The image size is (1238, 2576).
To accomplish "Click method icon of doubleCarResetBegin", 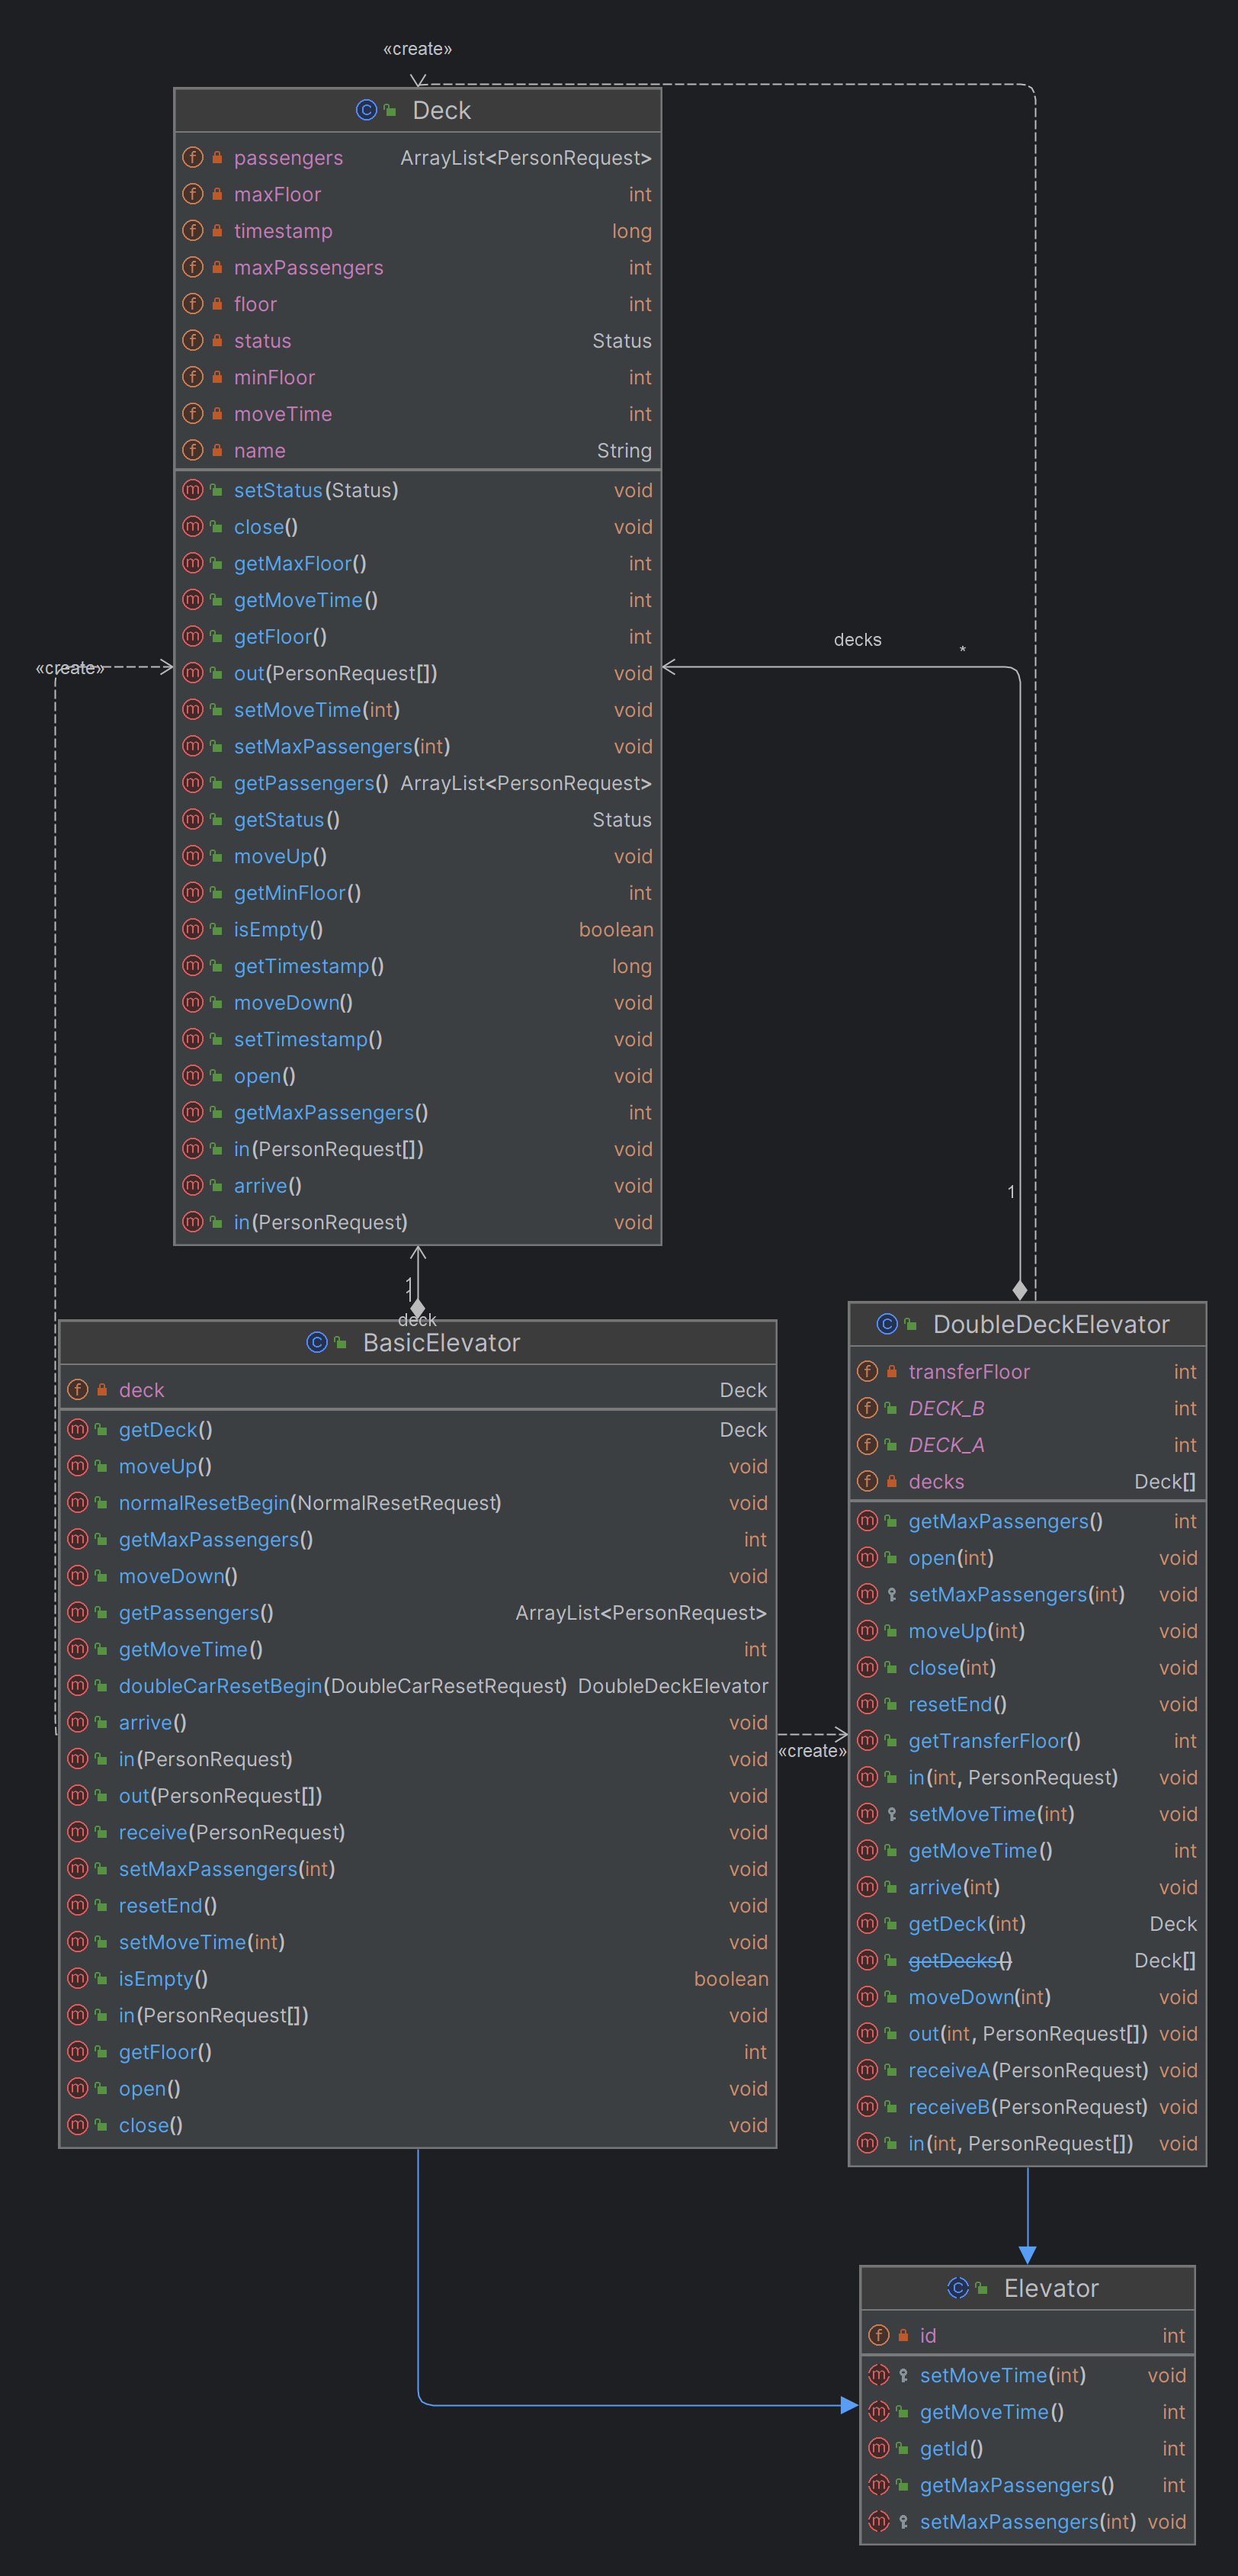I will 78,1685.
